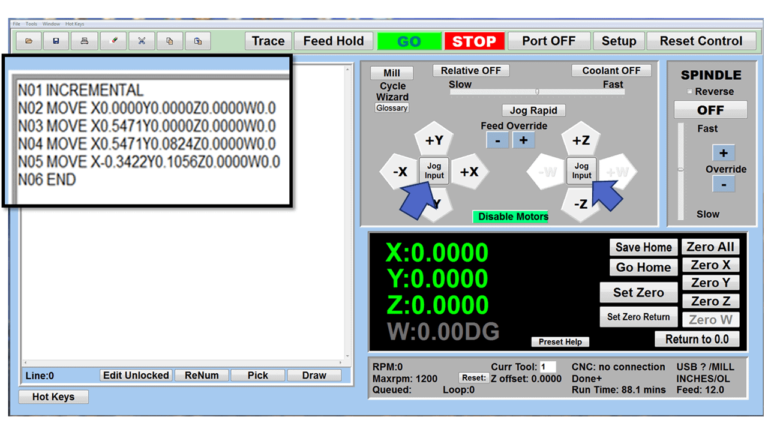Viewport: 768px width, 432px height.
Task: Open the Tools menu
Action: (x=32, y=23)
